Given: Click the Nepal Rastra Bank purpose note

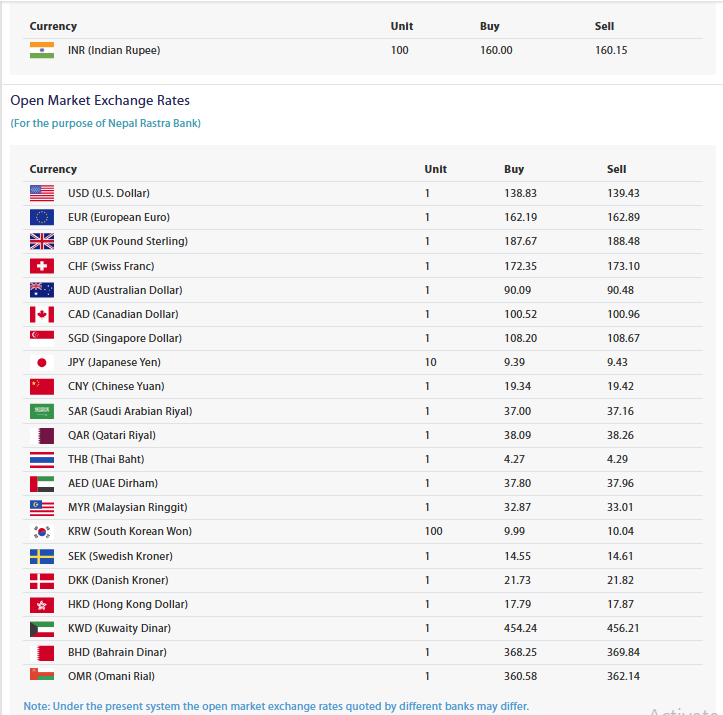Looking at the screenshot, I should (x=106, y=124).
